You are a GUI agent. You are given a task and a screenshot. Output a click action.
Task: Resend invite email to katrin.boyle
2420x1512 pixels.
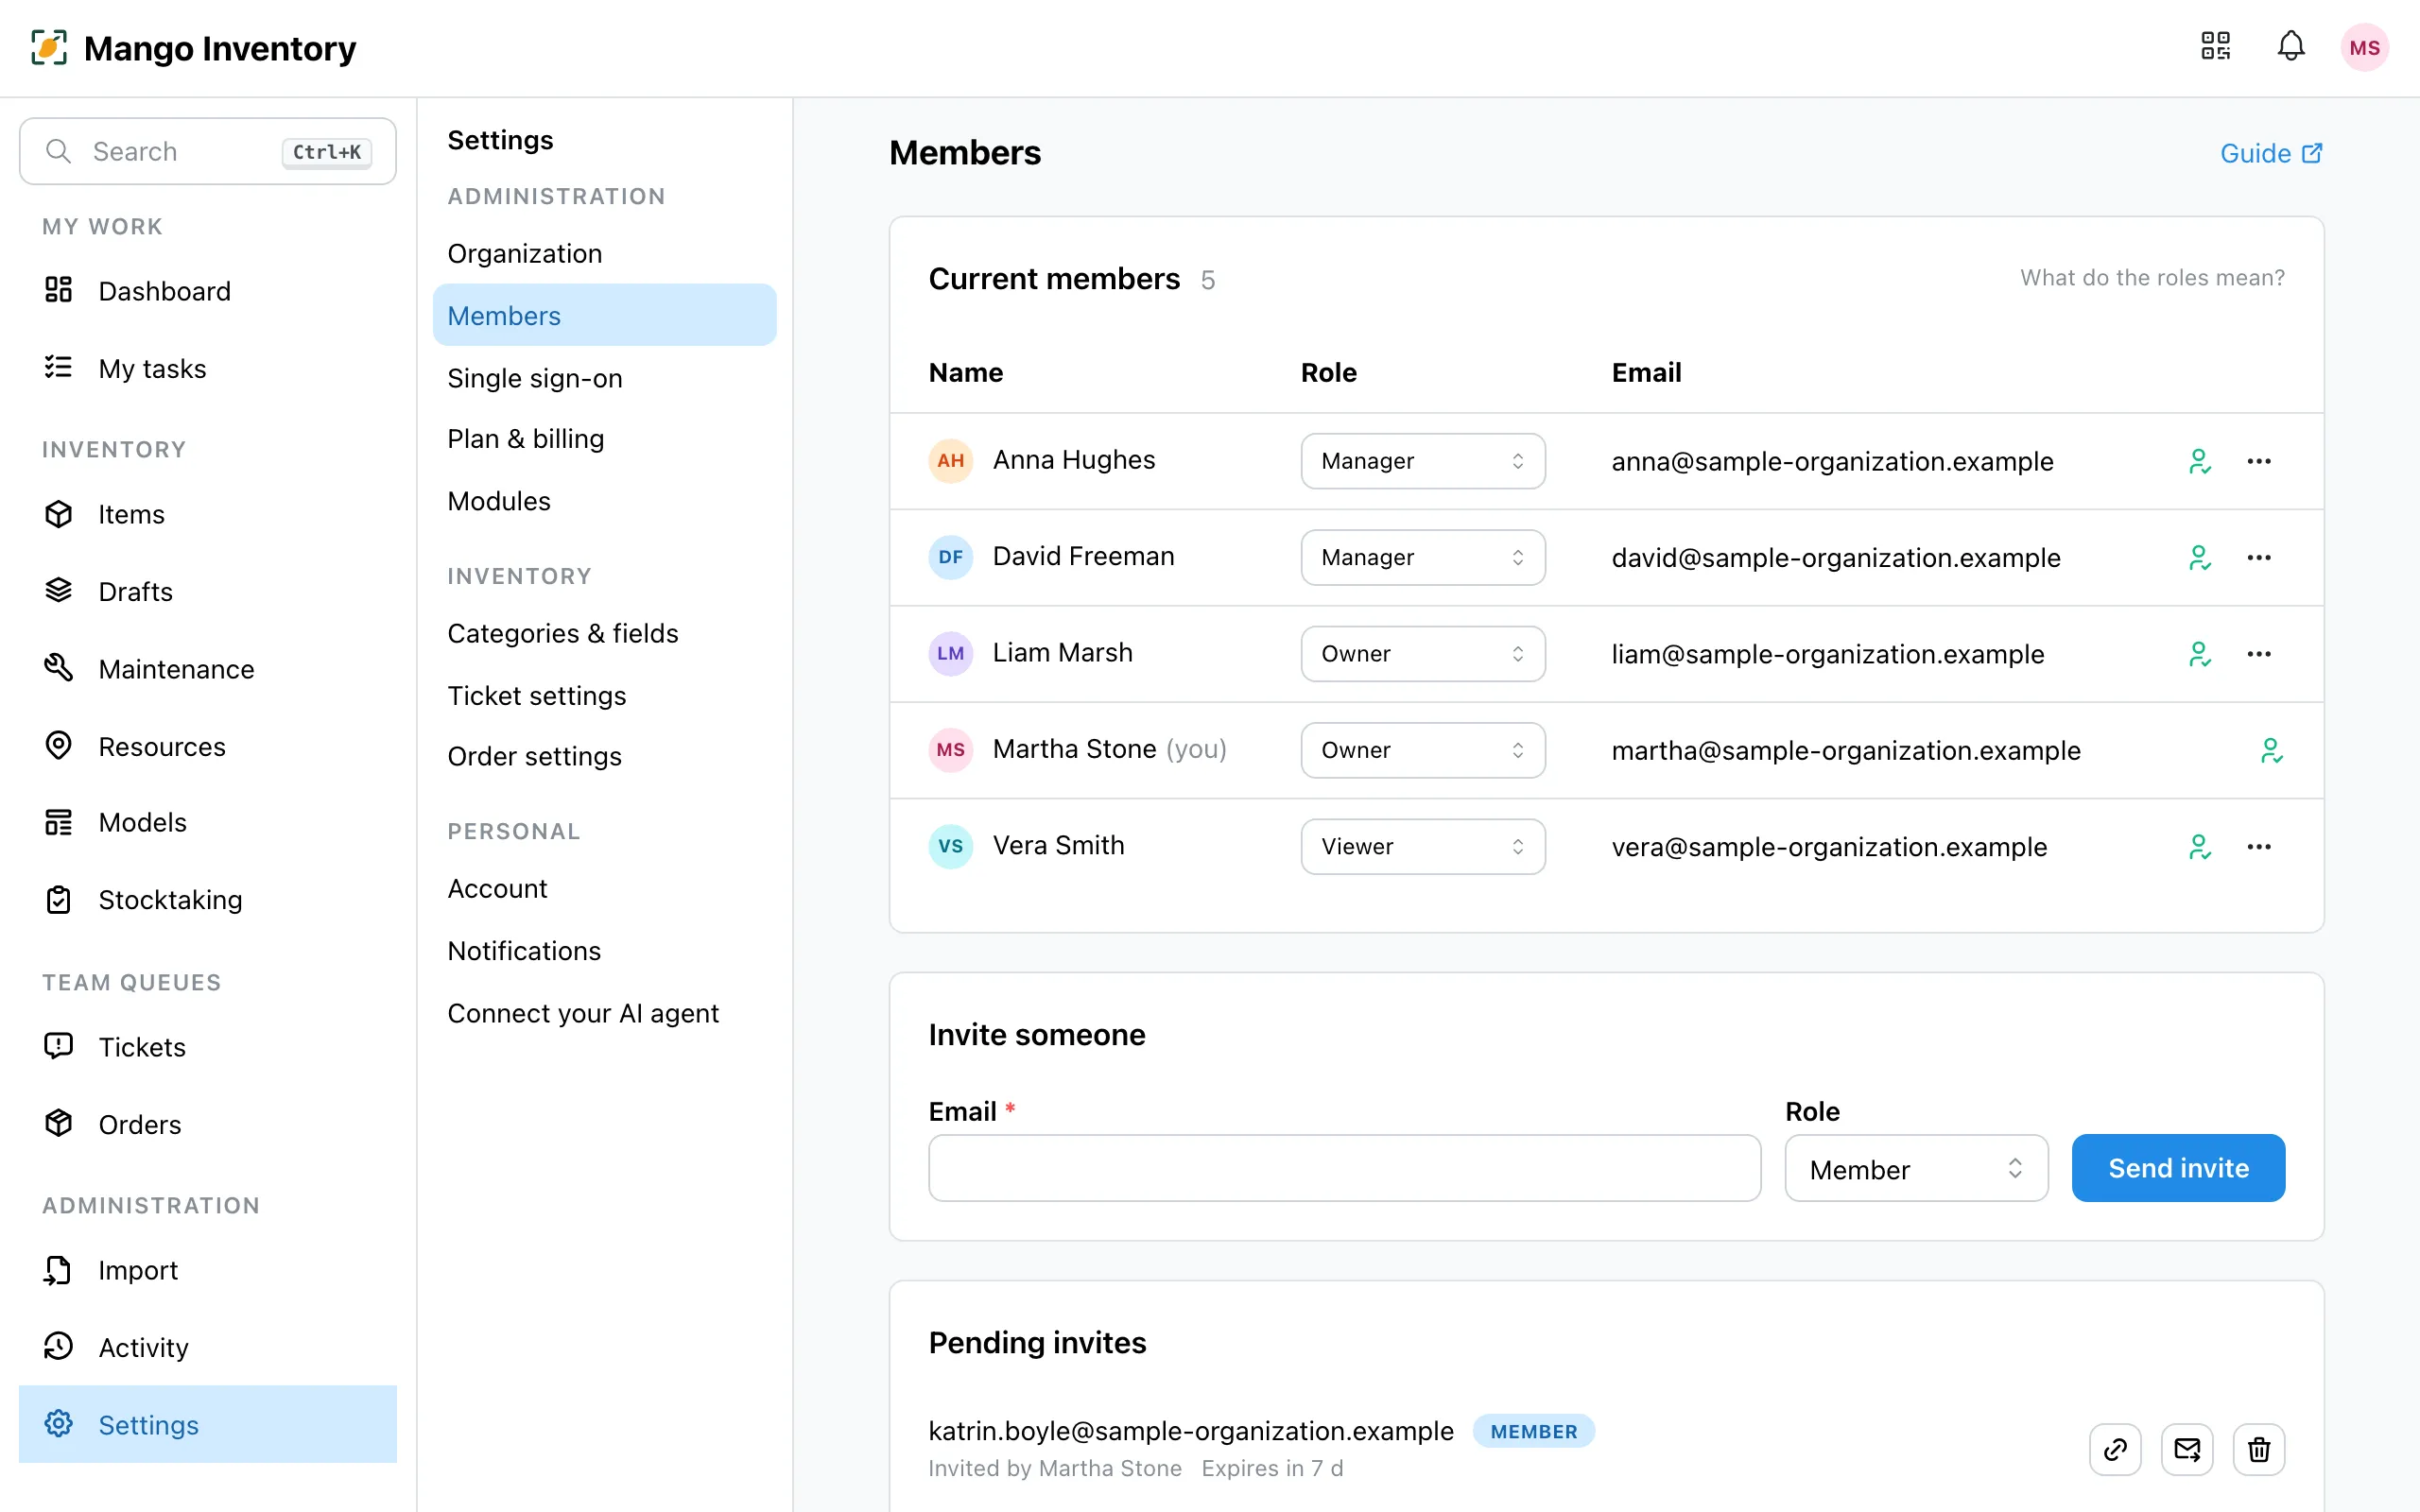click(x=2187, y=1449)
